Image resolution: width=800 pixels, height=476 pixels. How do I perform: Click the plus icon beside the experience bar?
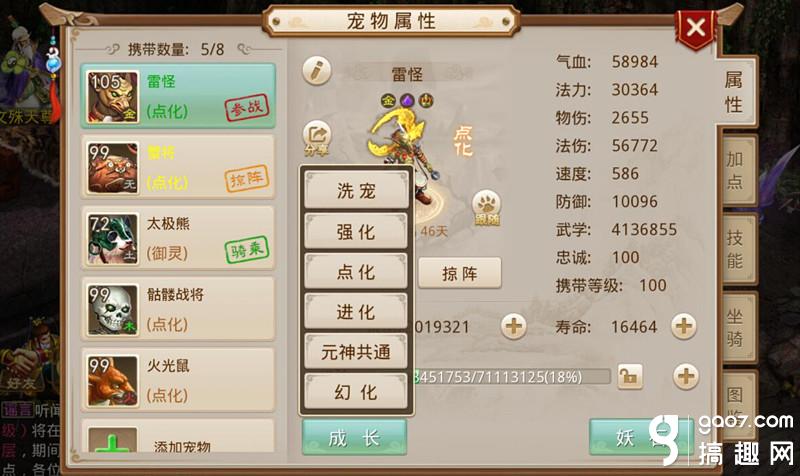click(x=686, y=377)
